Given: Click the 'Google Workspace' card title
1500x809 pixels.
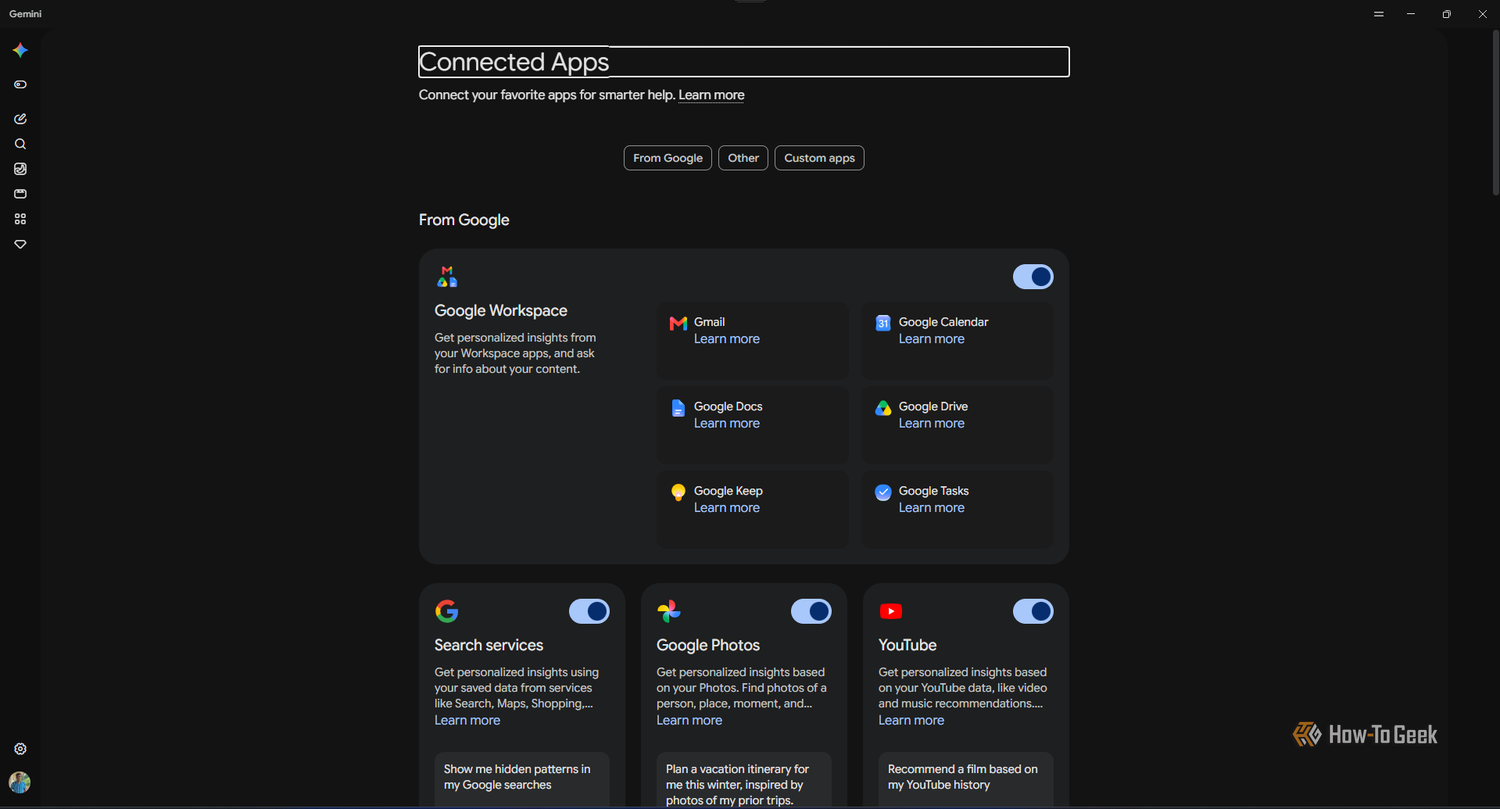Looking at the screenshot, I should coord(501,311).
